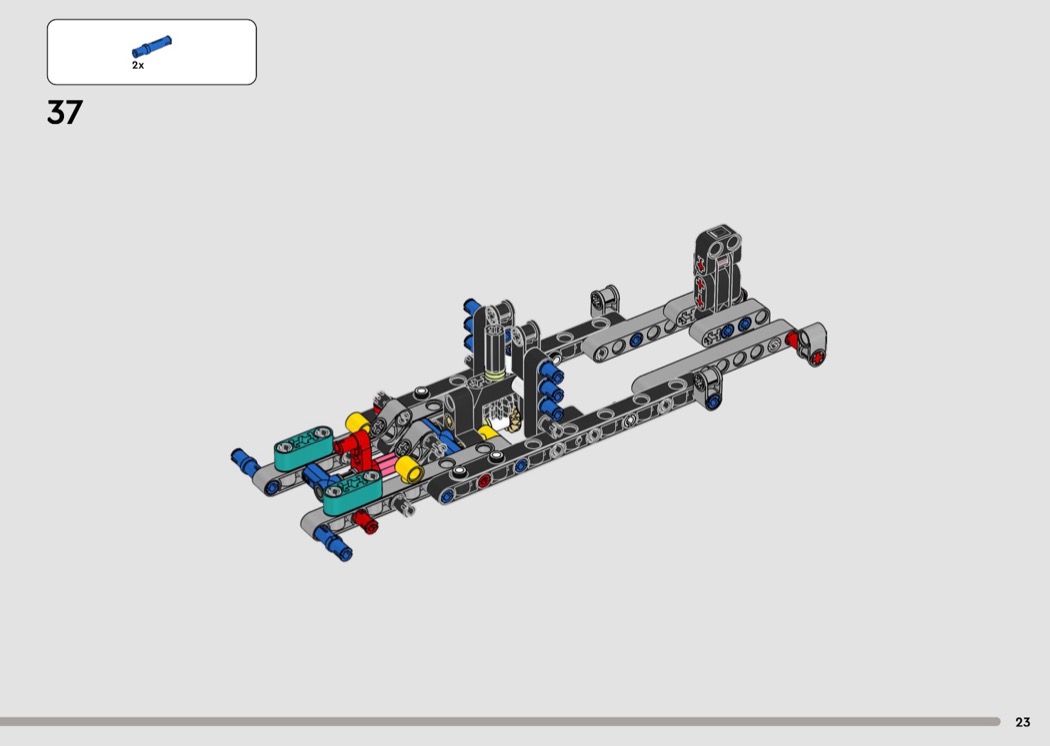The width and height of the screenshot is (1050, 746).
Task: Click the step number 37
Action: pos(64,113)
